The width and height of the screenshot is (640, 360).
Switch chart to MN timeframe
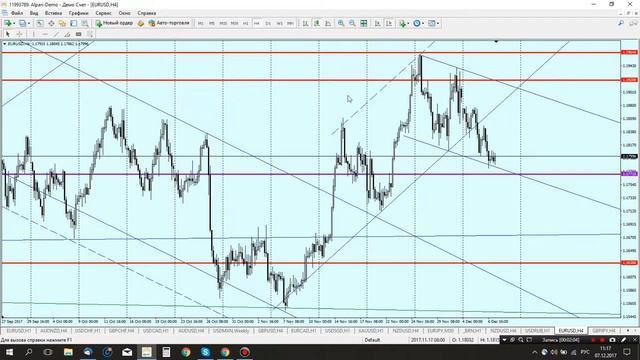tap(290, 23)
